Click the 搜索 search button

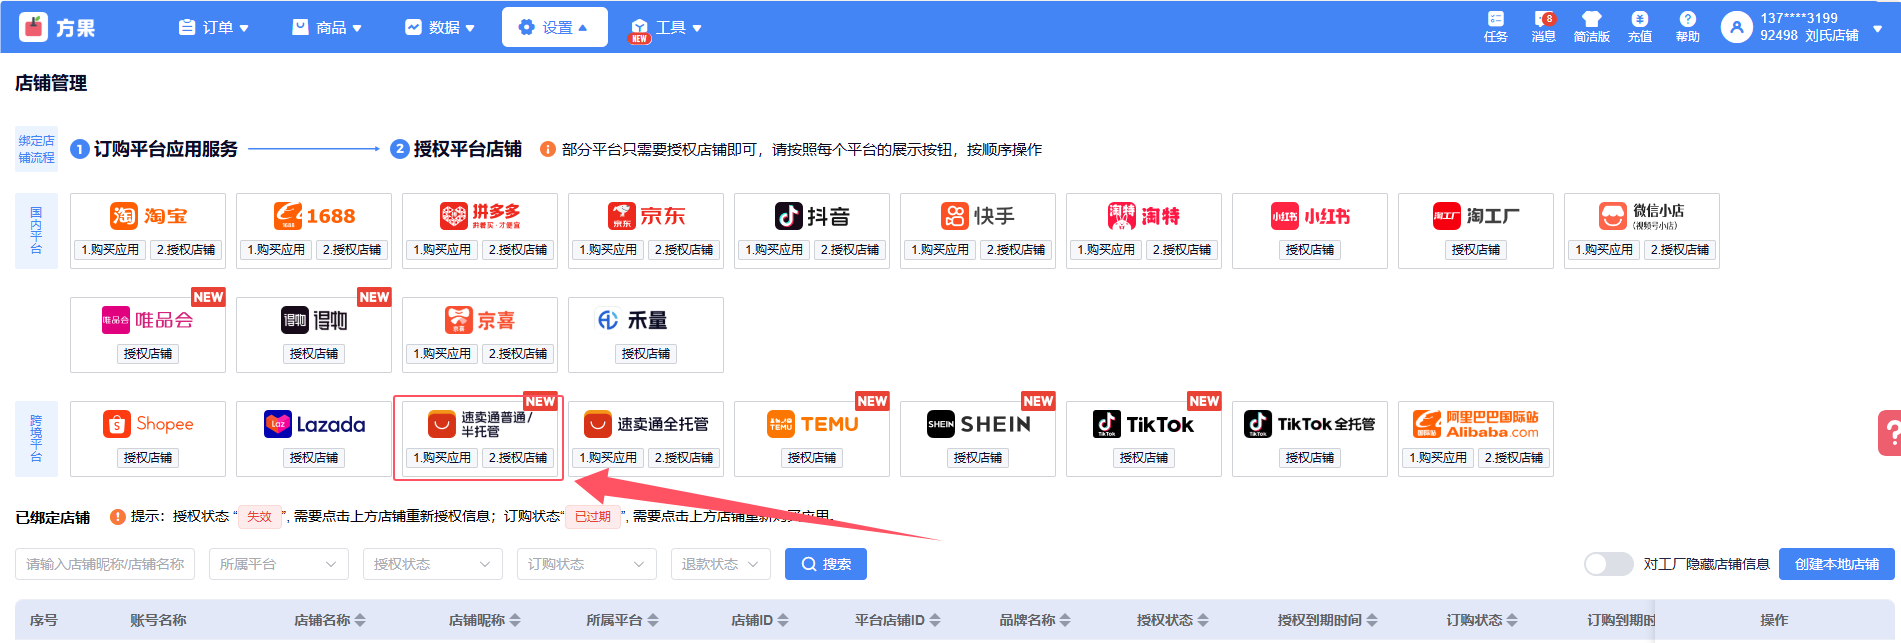pos(826,564)
